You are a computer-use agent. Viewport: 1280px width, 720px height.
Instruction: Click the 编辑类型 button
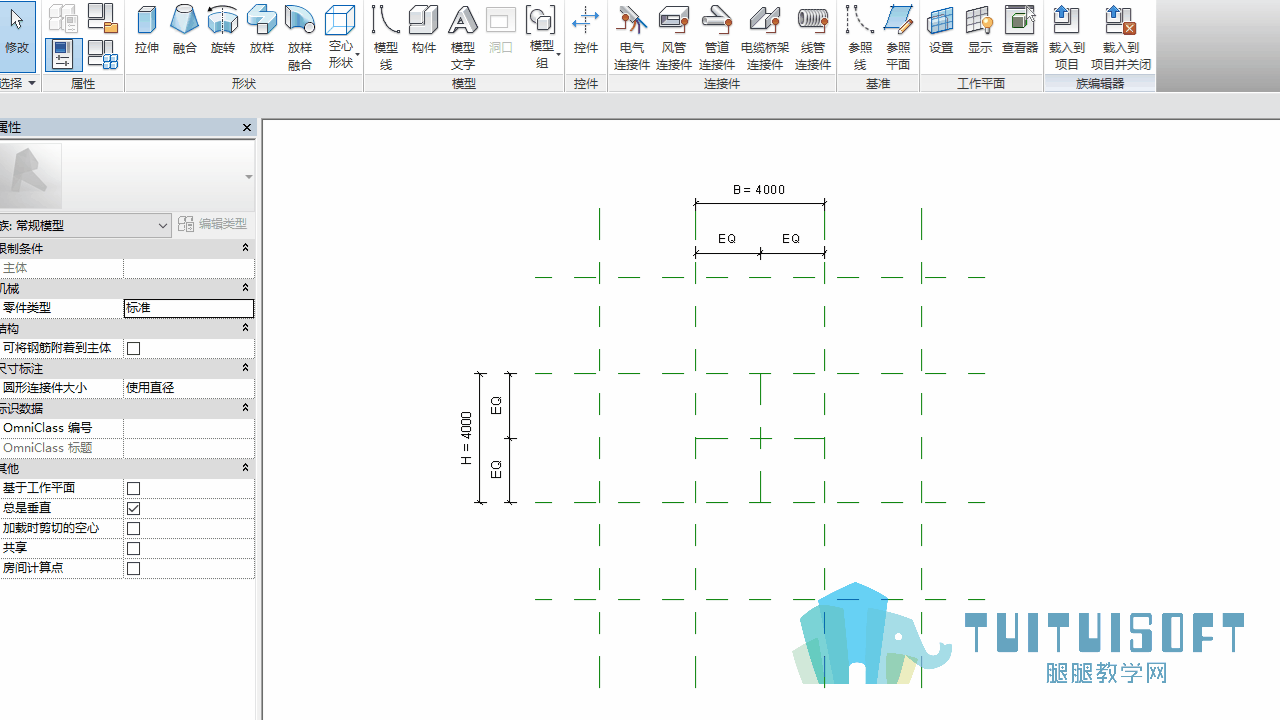[213, 224]
